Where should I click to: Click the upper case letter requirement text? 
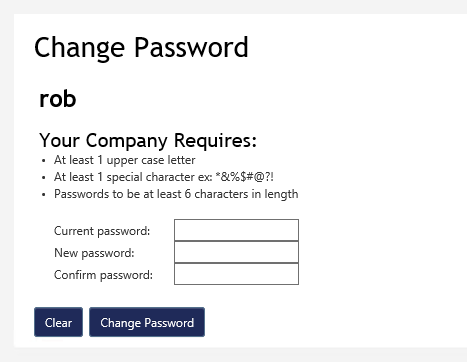click(125, 160)
